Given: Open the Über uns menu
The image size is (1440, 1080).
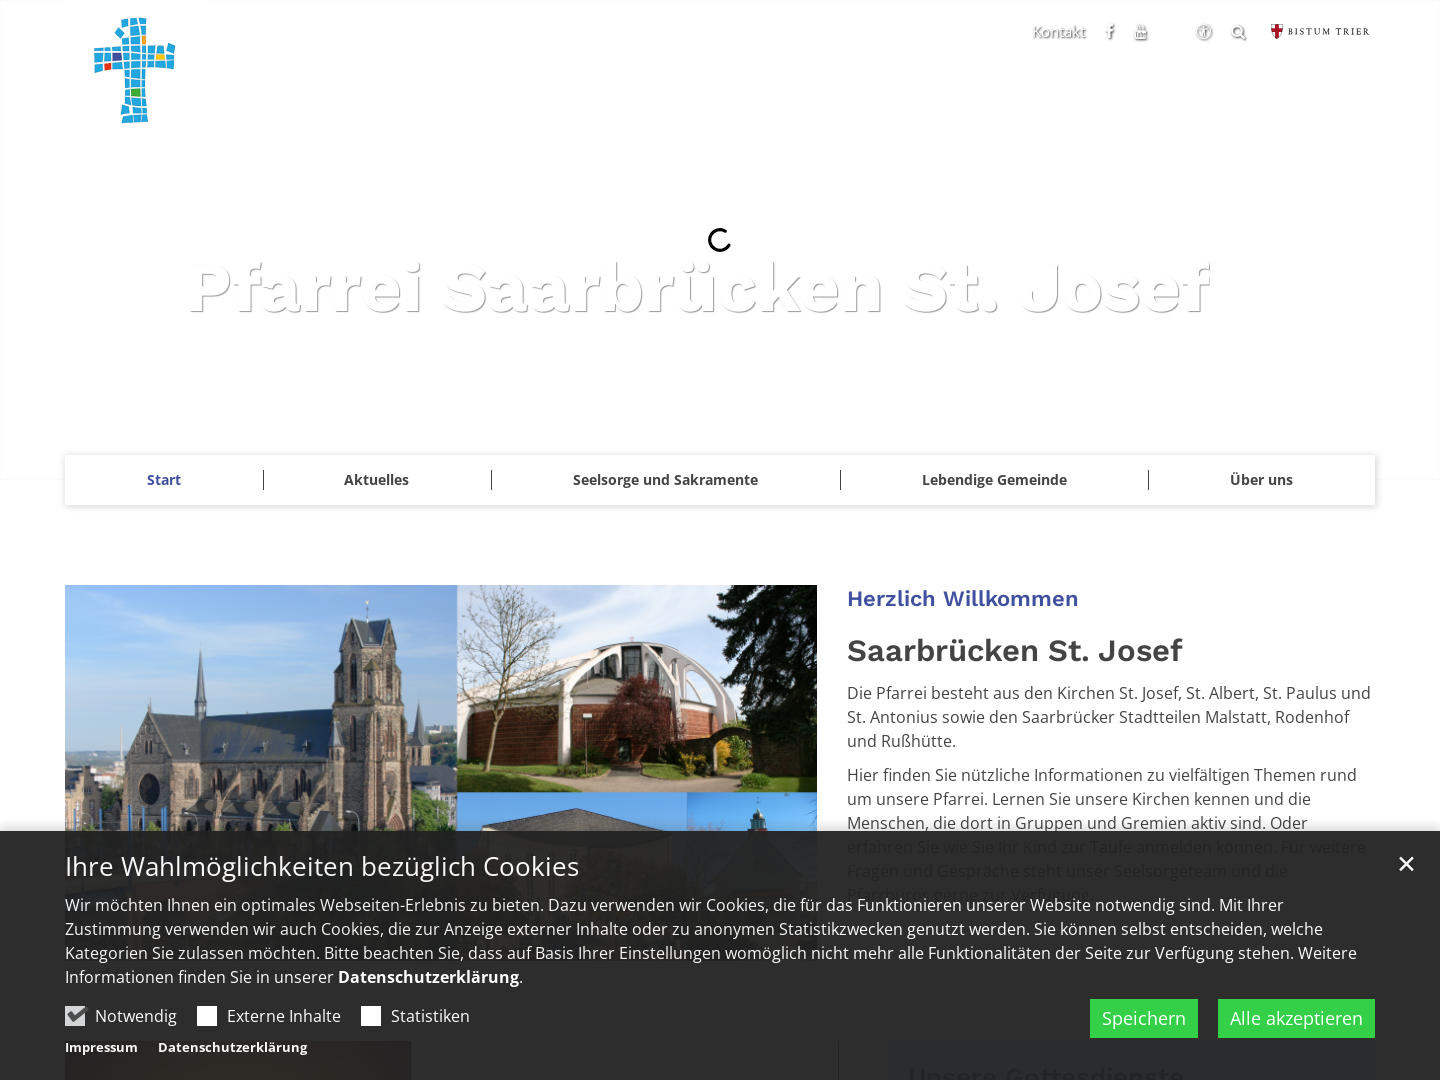Looking at the screenshot, I should pos(1261,480).
